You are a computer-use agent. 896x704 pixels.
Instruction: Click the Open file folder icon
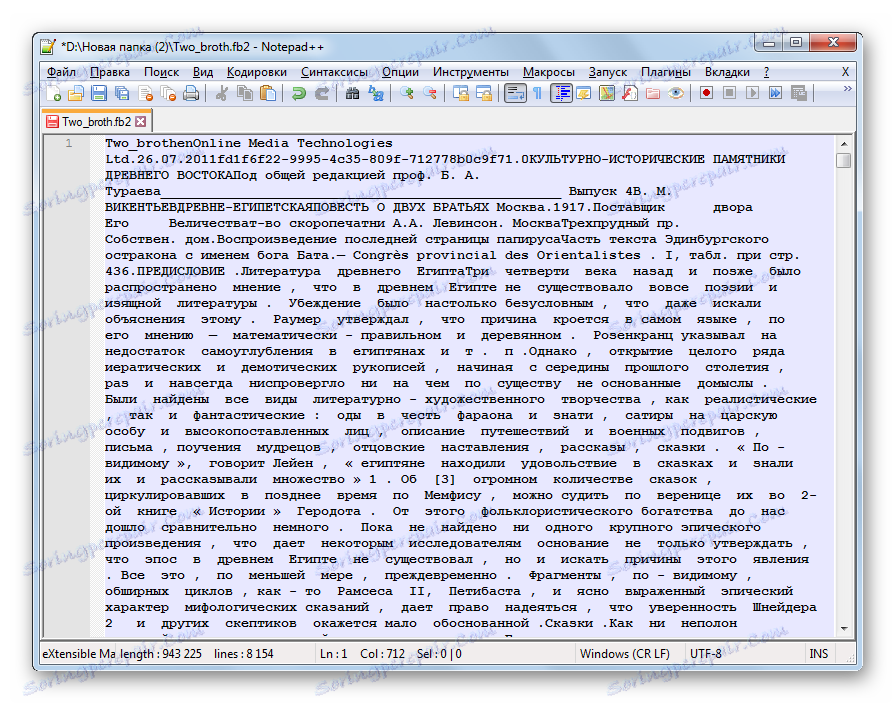(76, 93)
